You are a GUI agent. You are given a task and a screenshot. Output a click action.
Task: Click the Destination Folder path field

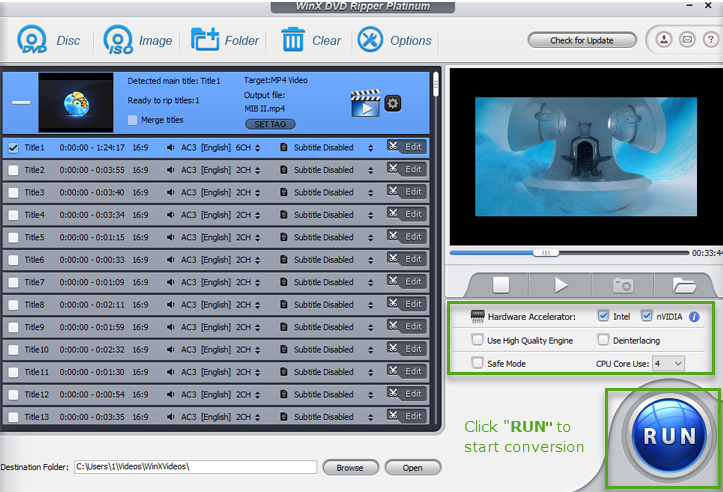pos(196,467)
